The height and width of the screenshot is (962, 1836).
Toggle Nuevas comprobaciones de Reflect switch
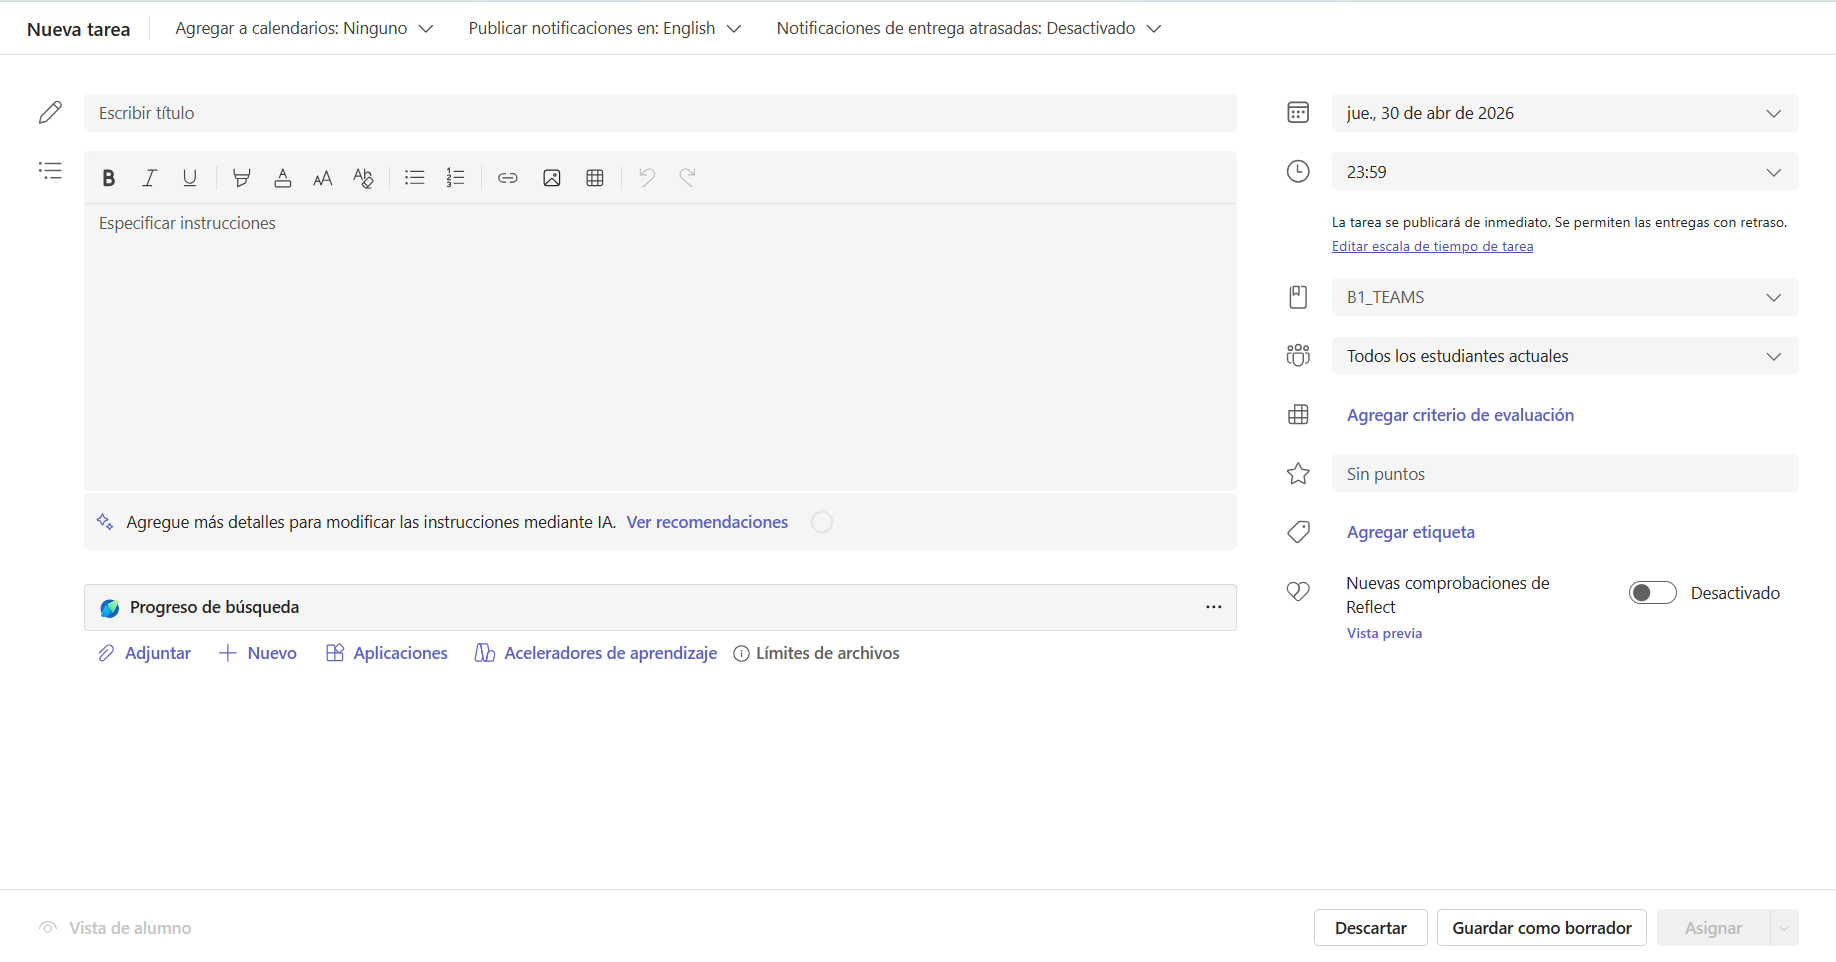coord(1652,593)
